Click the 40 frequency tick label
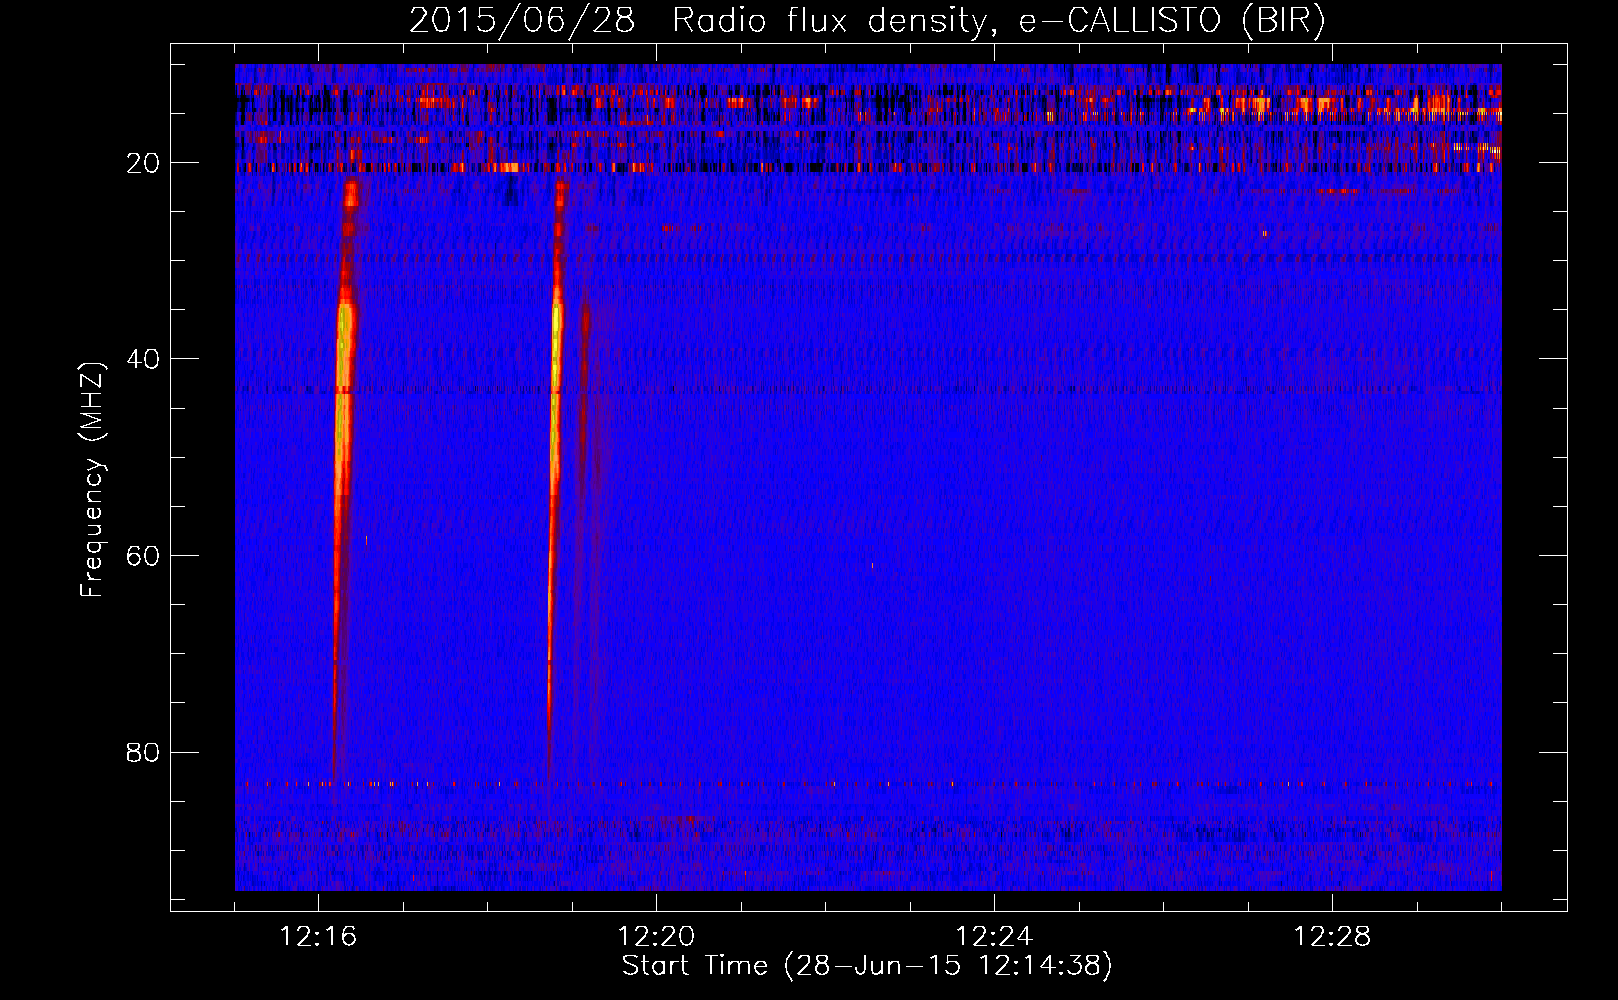This screenshot has width=1618, height=1000. [144, 358]
